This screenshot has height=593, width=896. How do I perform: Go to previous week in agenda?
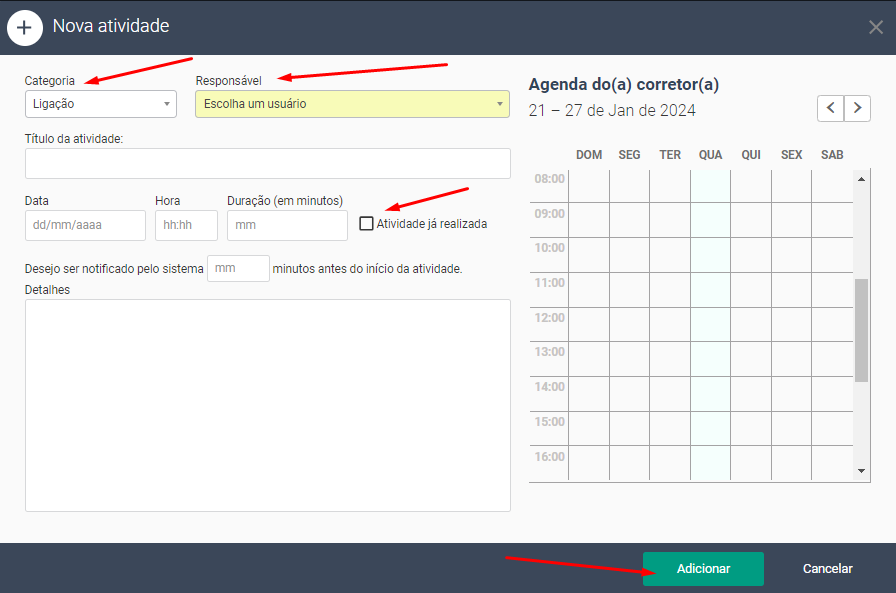(830, 108)
